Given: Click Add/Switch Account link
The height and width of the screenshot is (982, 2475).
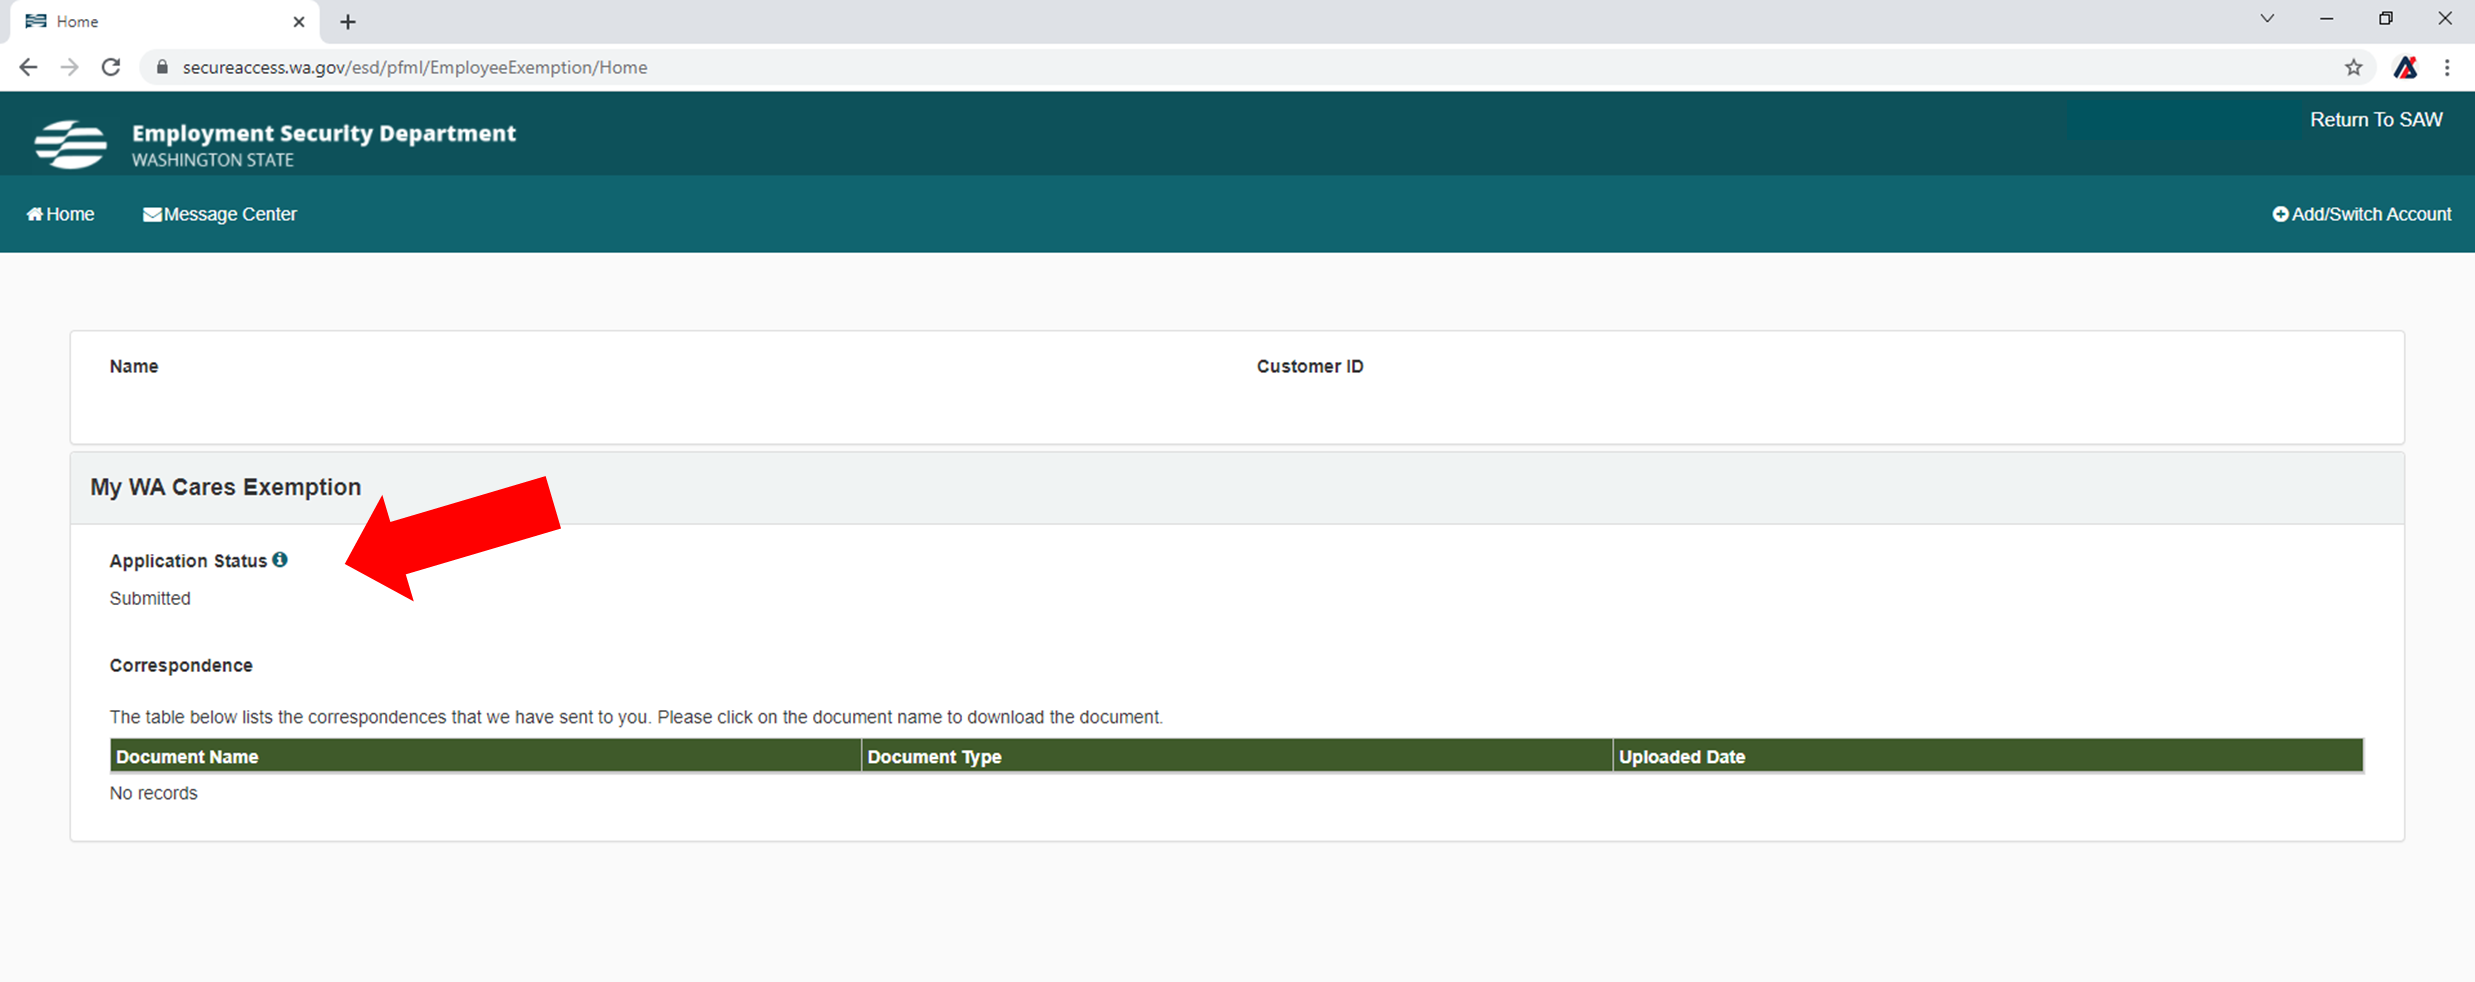Looking at the screenshot, I should [2361, 214].
